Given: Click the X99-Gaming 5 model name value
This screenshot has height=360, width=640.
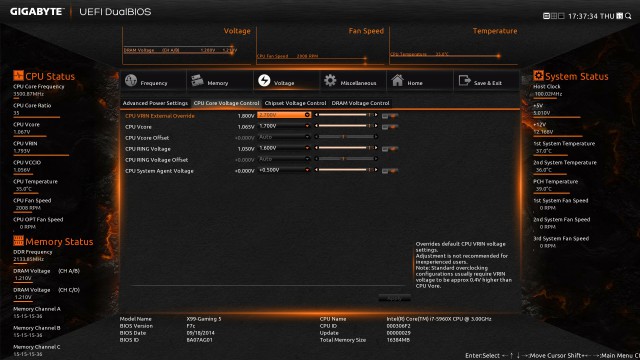Looking at the screenshot, I should click(x=204, y=319).
